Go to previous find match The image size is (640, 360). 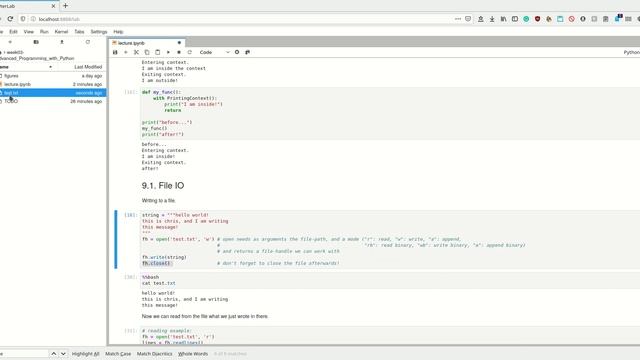[x=53, y=353]
